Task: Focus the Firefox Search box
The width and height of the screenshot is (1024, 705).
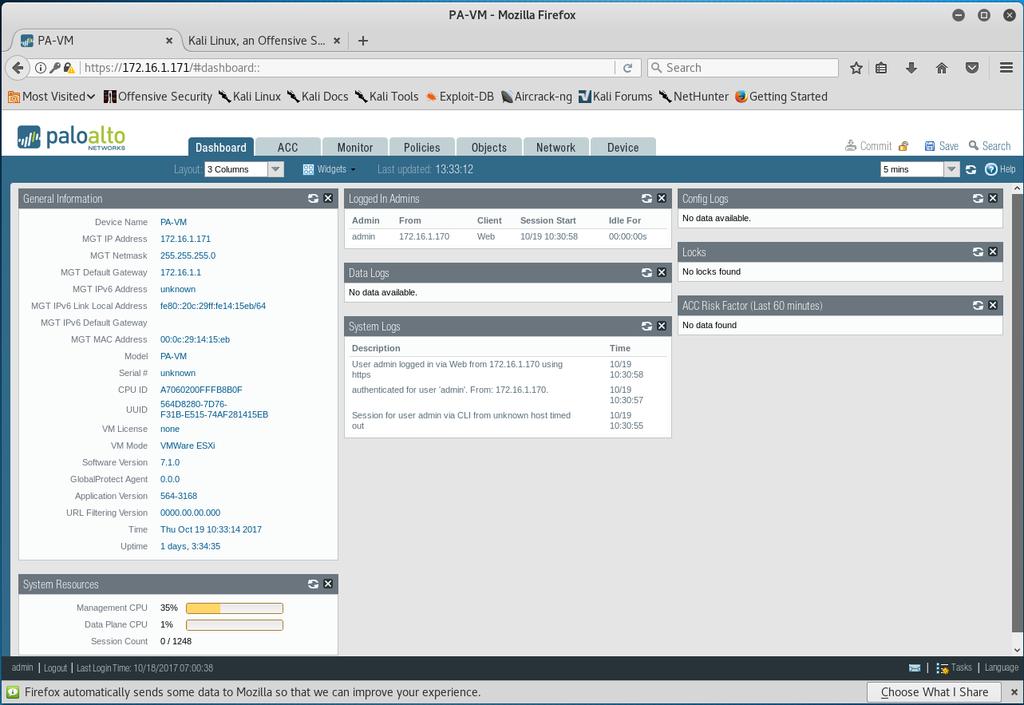Action: point(743,68)
